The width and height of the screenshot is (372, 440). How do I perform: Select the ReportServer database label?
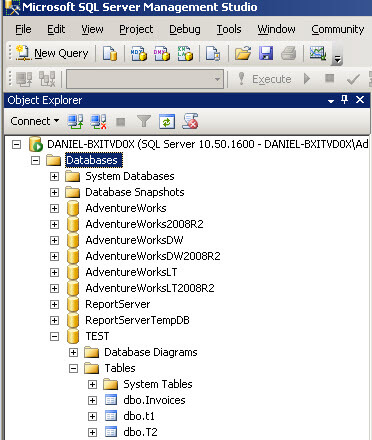[118, 304]
